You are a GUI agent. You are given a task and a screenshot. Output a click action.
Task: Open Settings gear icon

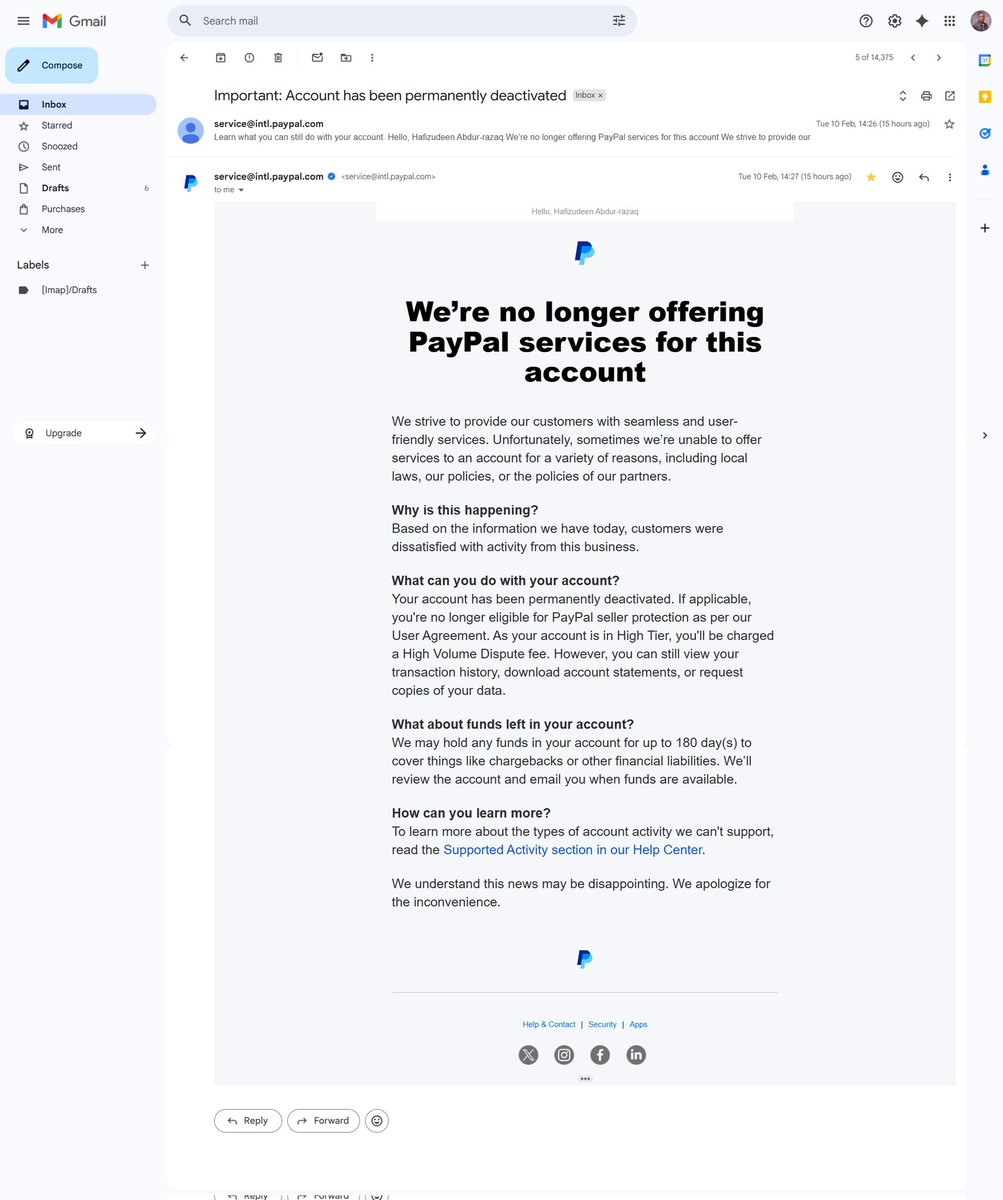pyautogui.click(x=894, y=21)
